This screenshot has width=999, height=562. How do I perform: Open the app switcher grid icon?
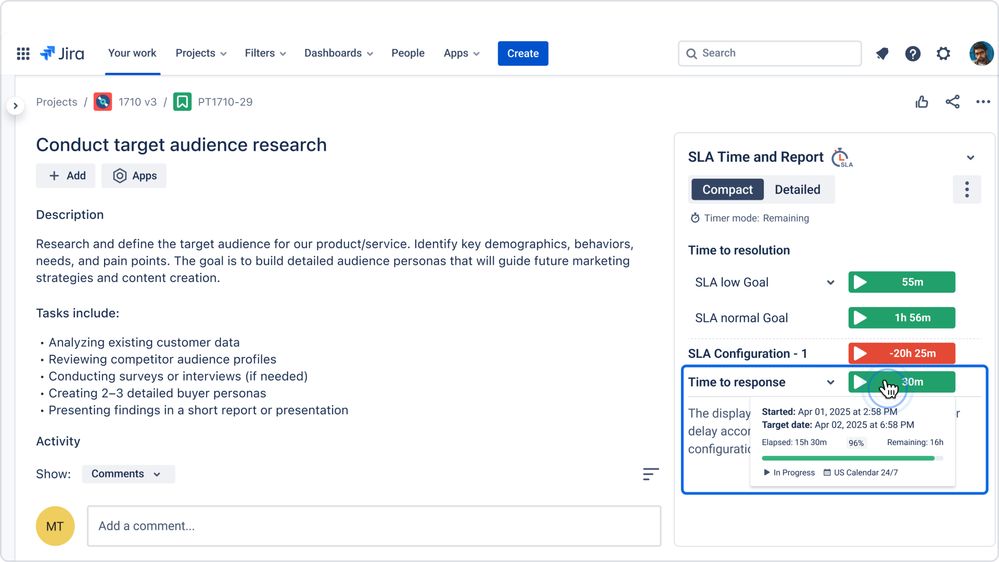23,54
